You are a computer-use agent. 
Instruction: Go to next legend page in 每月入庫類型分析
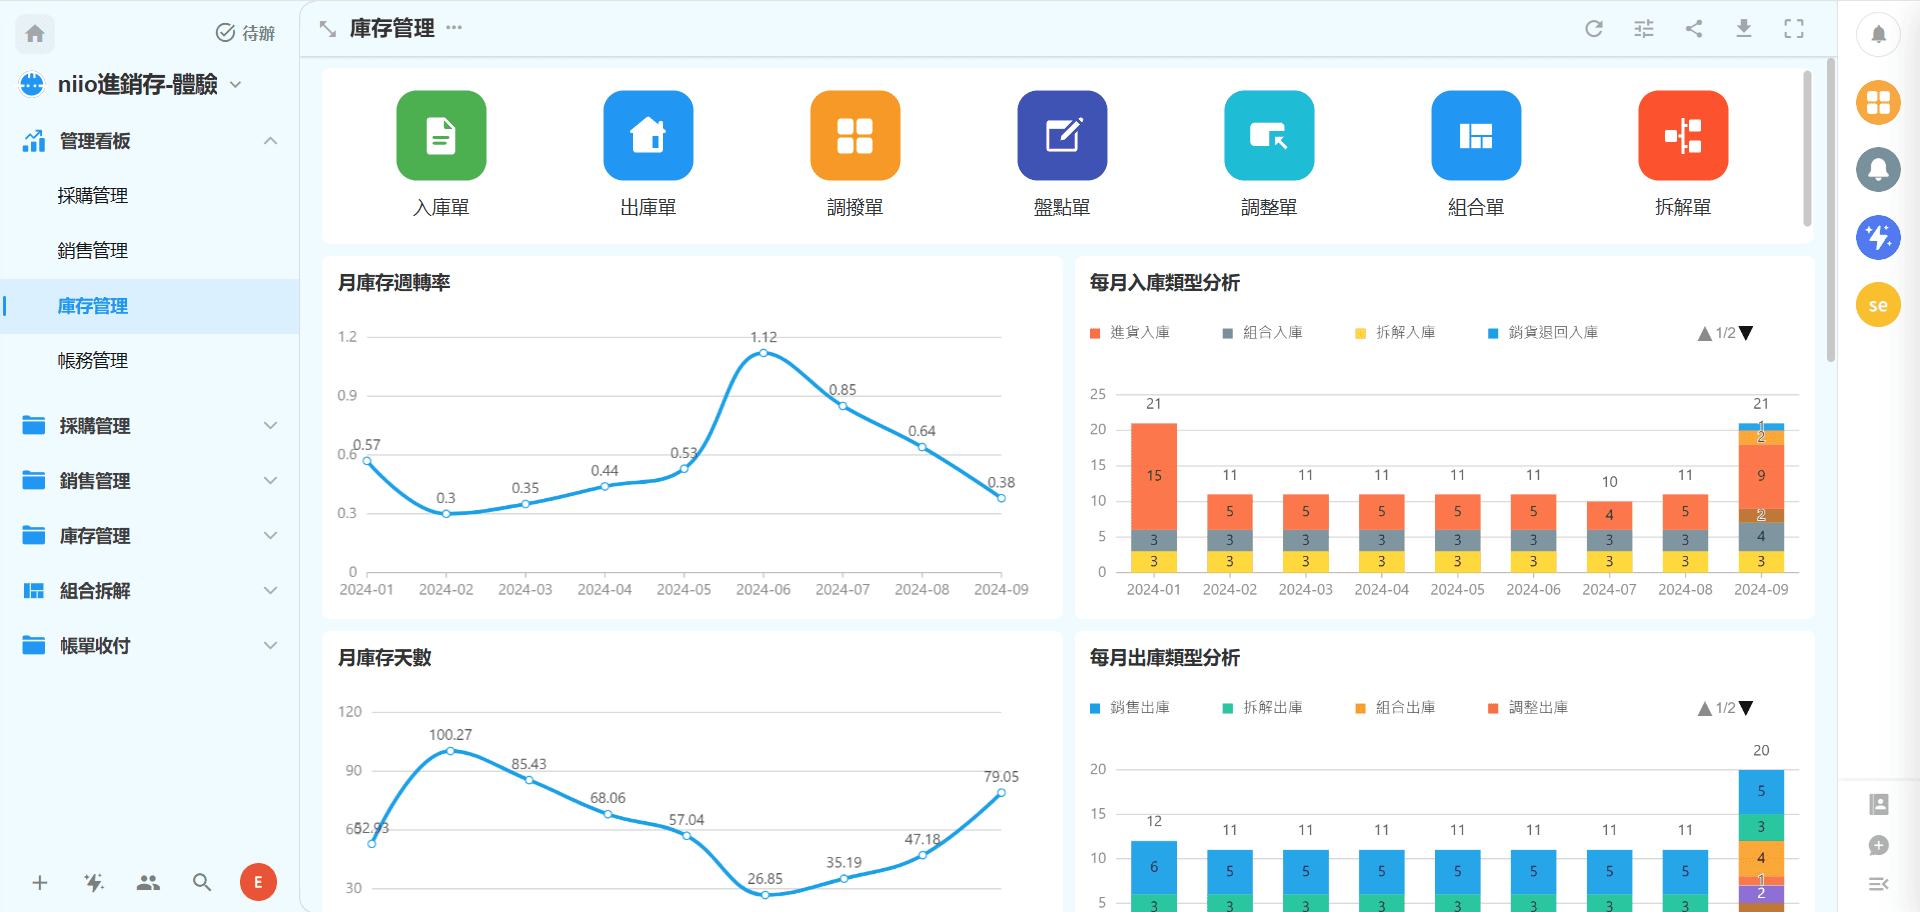pyautogui.click(x=1746, y=333)
